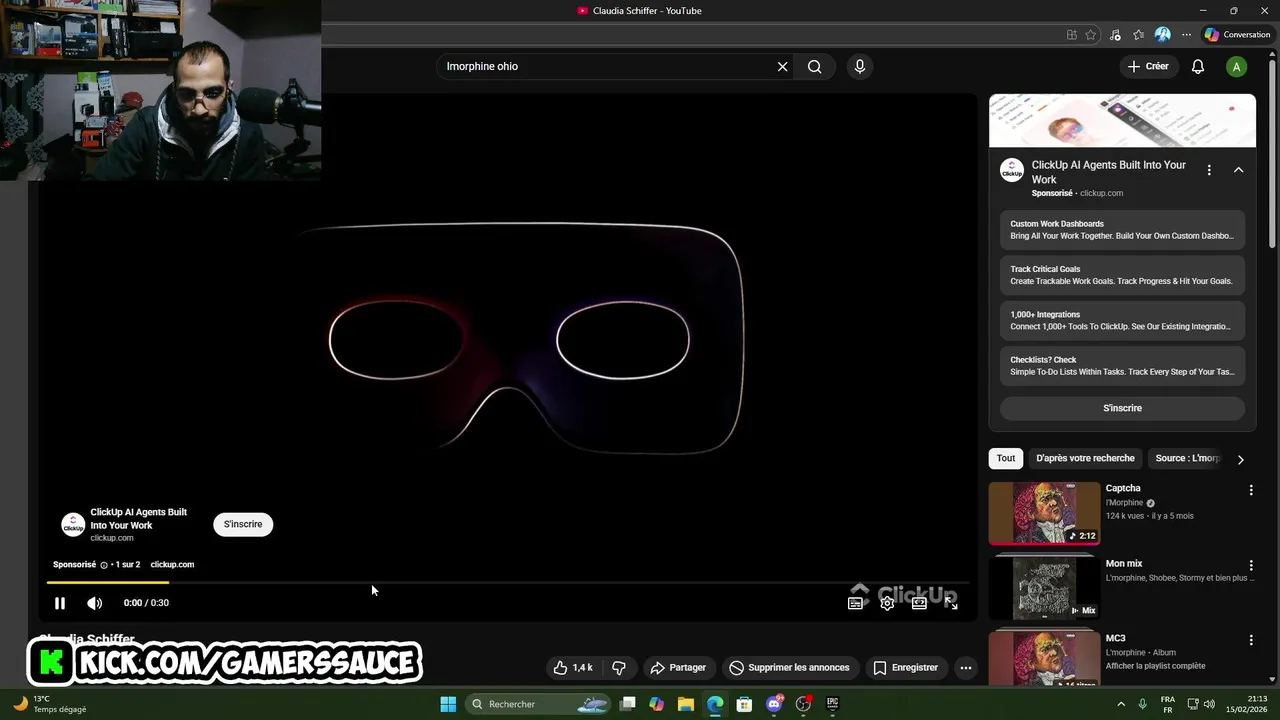Select D'après votre recherche chip
Screen dimensions: 1280x720
[x=1085, y=458]
